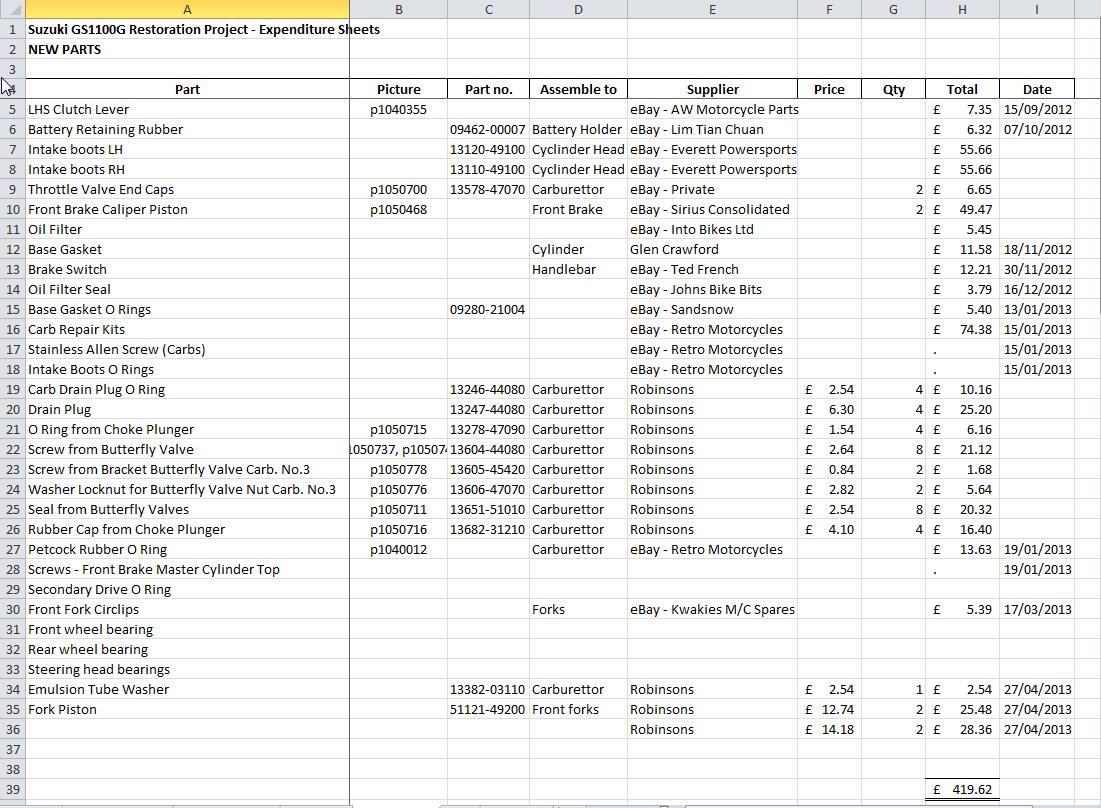Select the Front Brake Caliper Piston cell
Viewport: 1101px width, 808px height.
pyautogui.click(x=187, y=209)
